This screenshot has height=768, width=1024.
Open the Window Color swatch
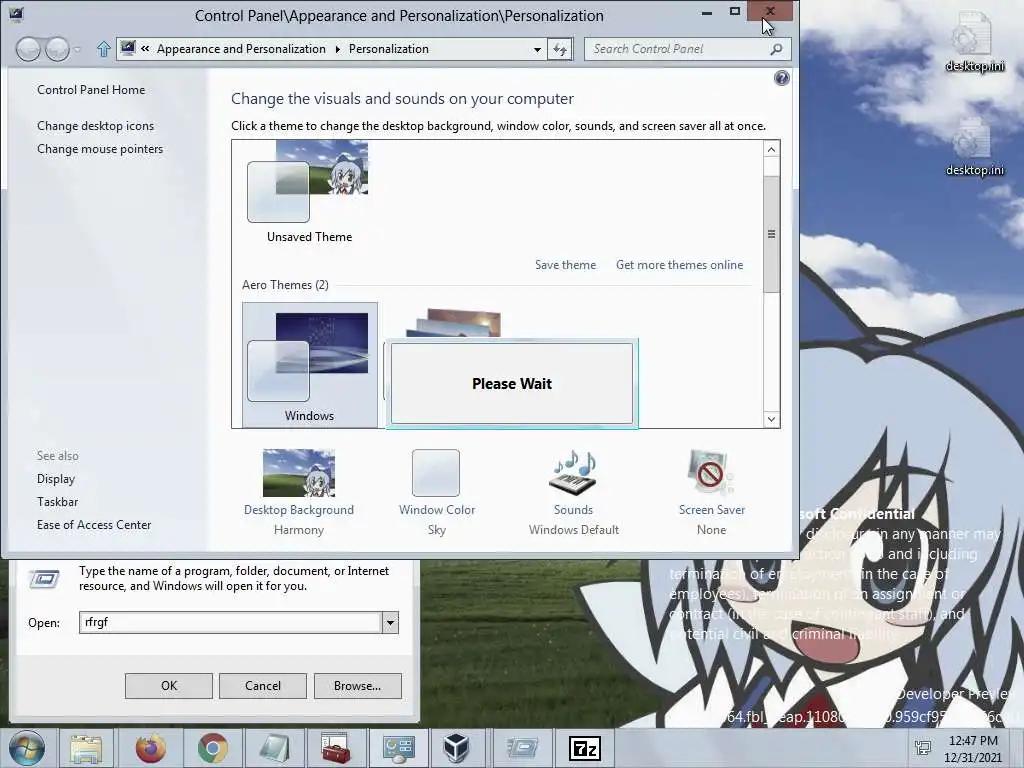436,473
